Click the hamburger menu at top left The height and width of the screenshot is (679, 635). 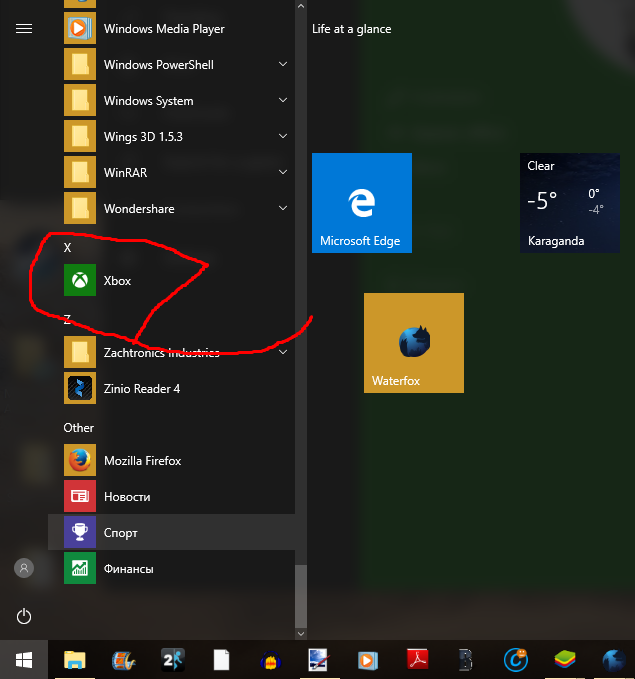click(x=24, y=29)
